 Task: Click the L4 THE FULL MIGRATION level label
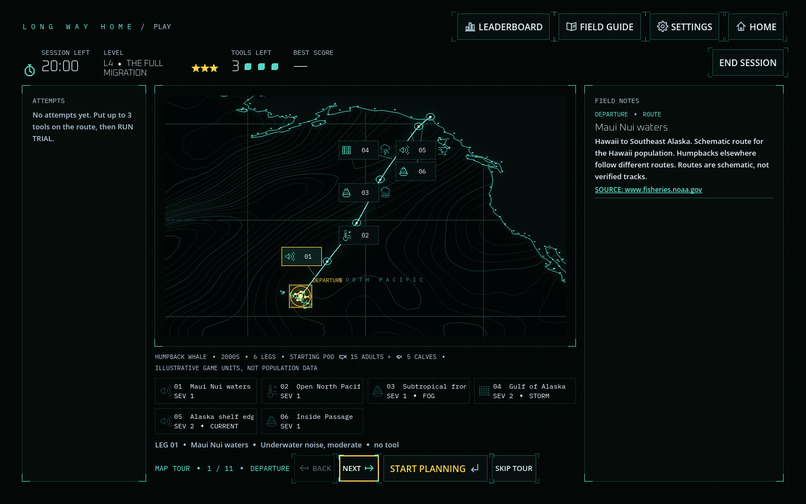133,68
